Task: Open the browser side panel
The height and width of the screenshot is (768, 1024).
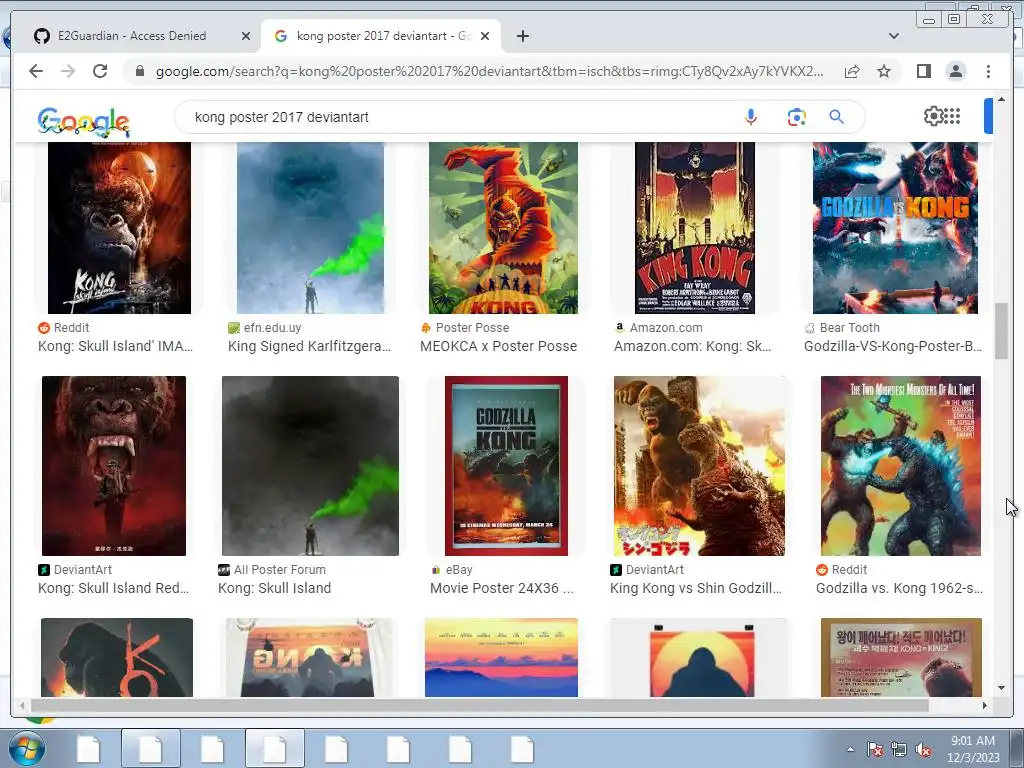Action: (923, 71)
